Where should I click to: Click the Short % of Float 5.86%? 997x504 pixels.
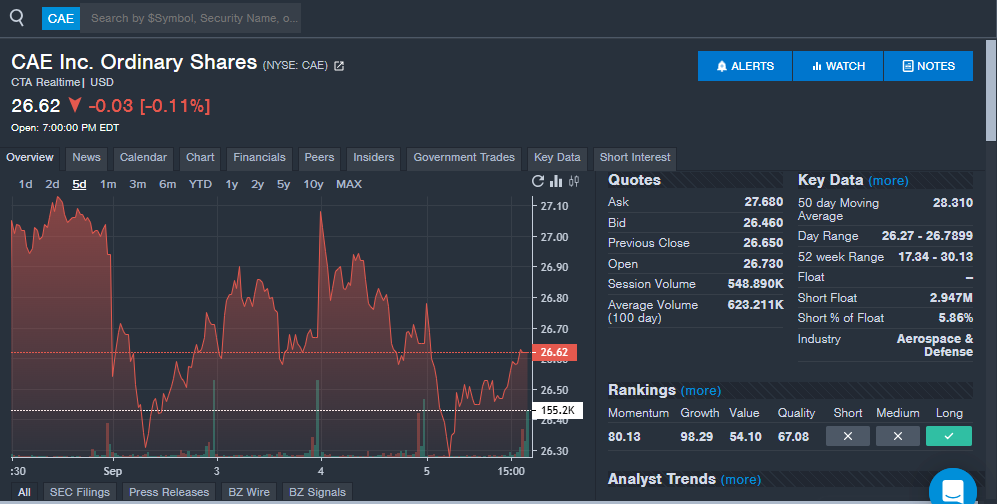click(x=956, y=318)
